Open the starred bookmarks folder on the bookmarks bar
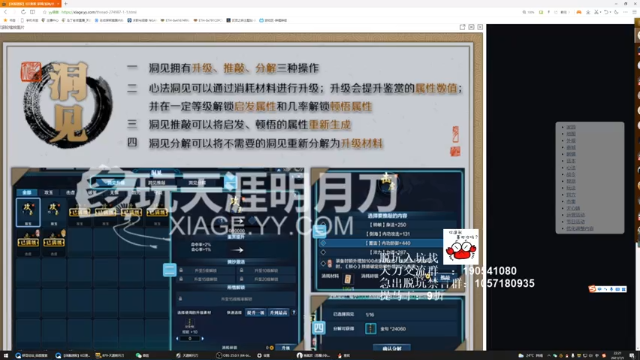 9,20
